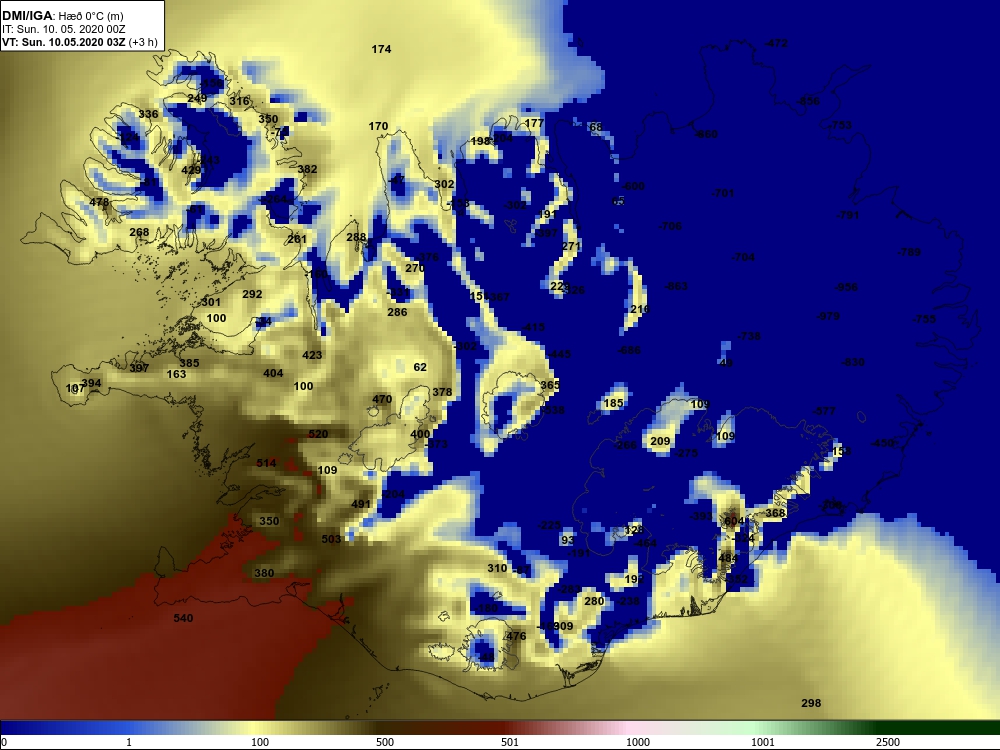Image resolution: width=1000 pixels, height=750 pixels.
Task: Click the map value 177
Action: (x=534, y=123)
